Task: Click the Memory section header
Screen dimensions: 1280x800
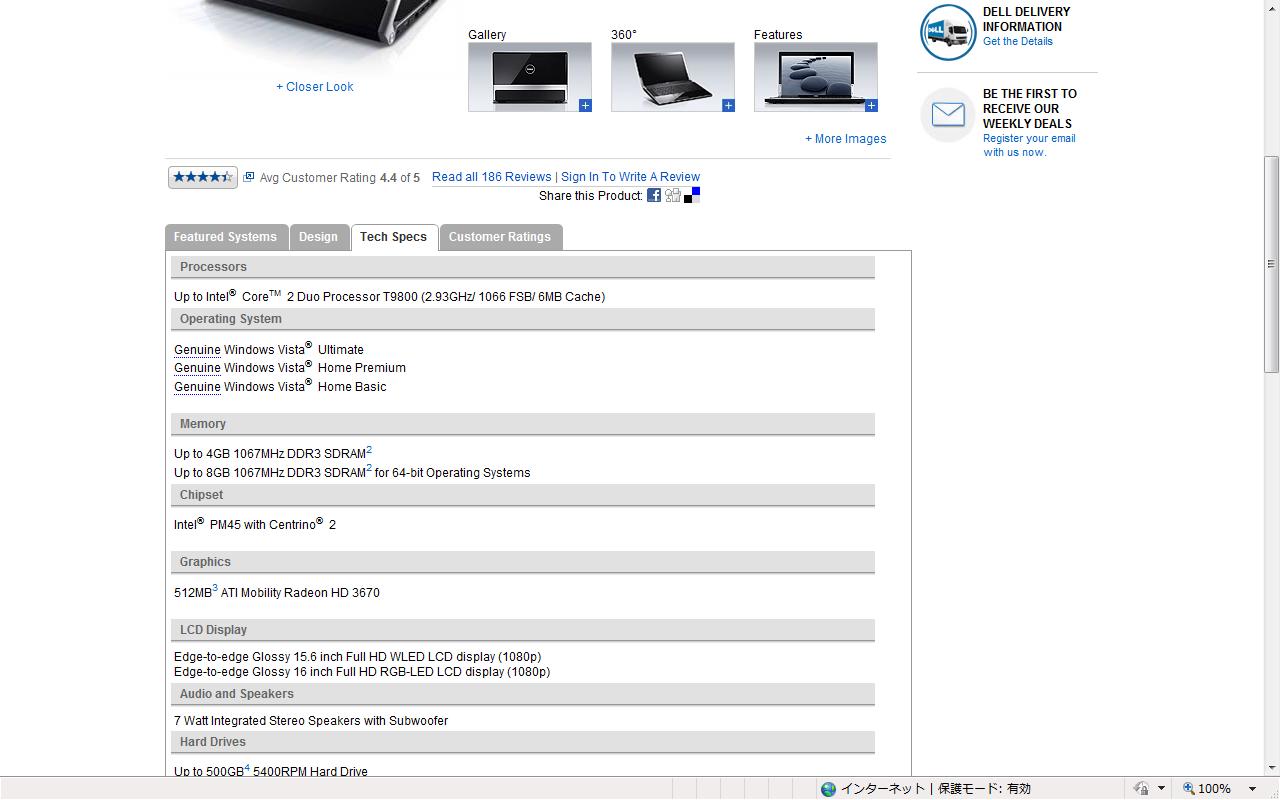Action: pyautogui.click(x=523, y=424)
